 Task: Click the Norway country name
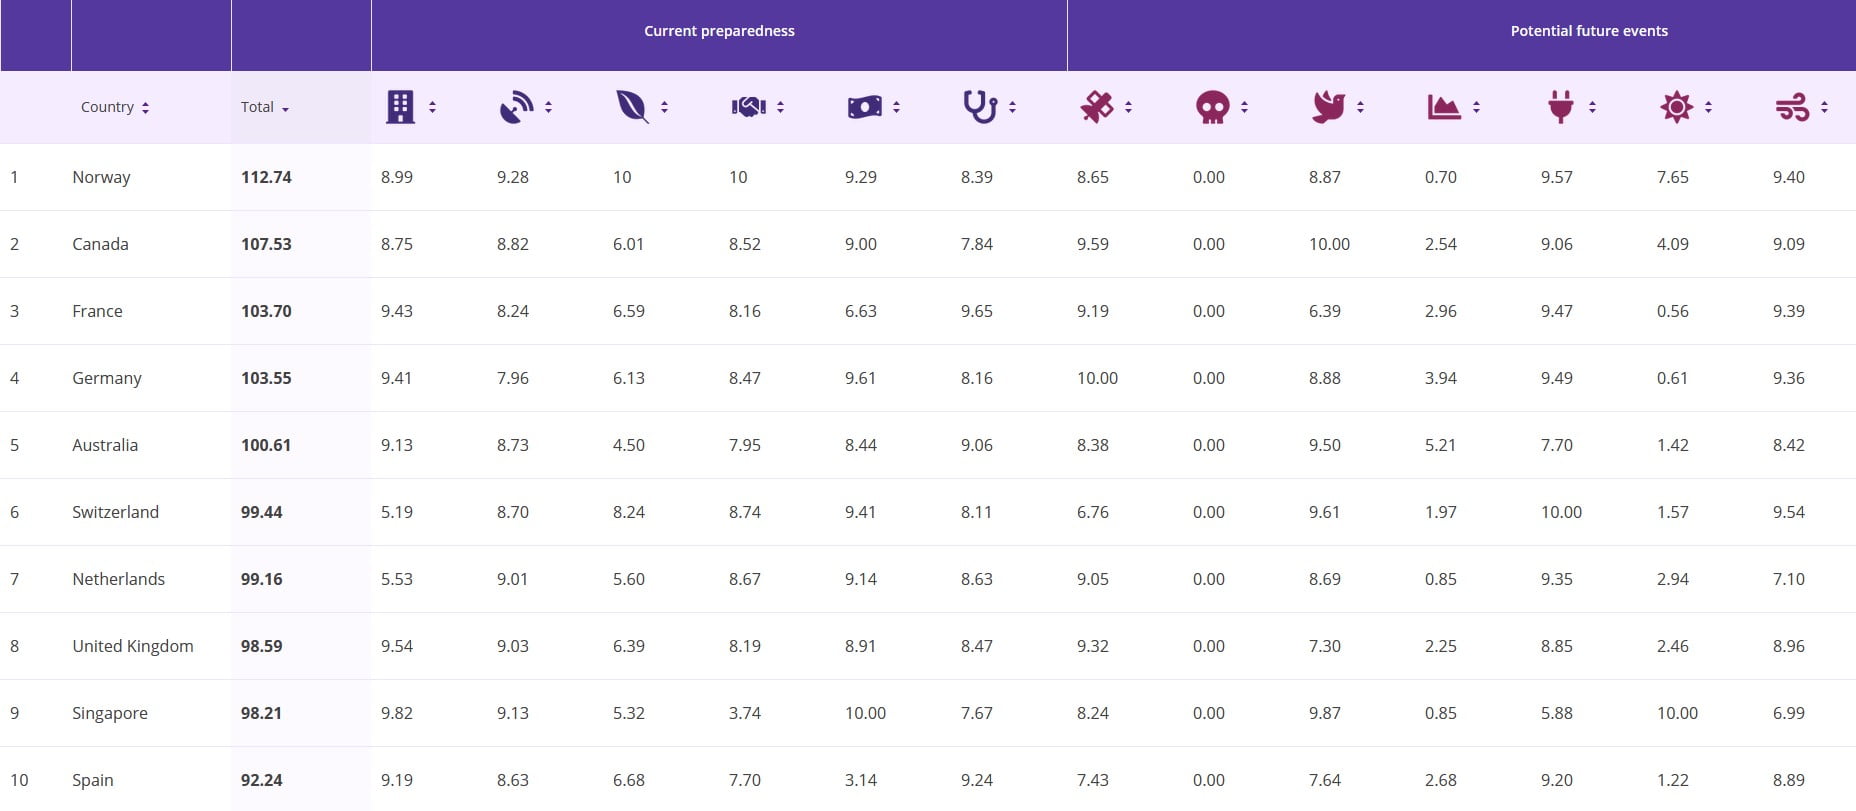click(101, 177)
